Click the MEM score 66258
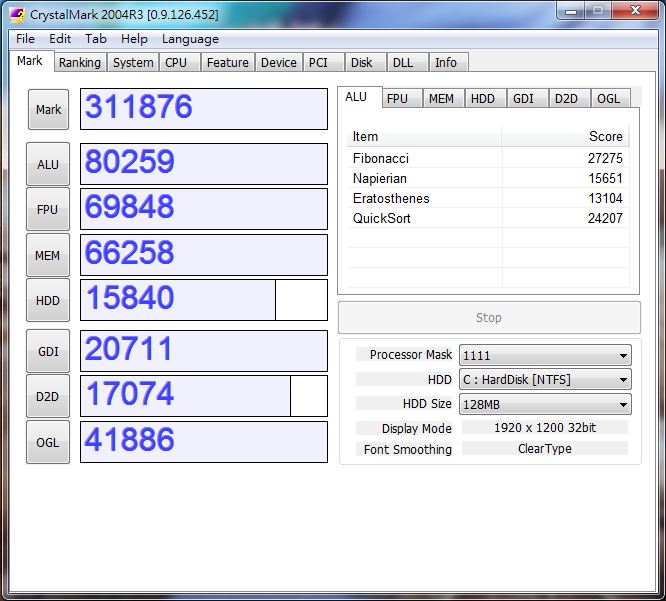Viewport: 666px width, 601px height. (x=204, y=255)
